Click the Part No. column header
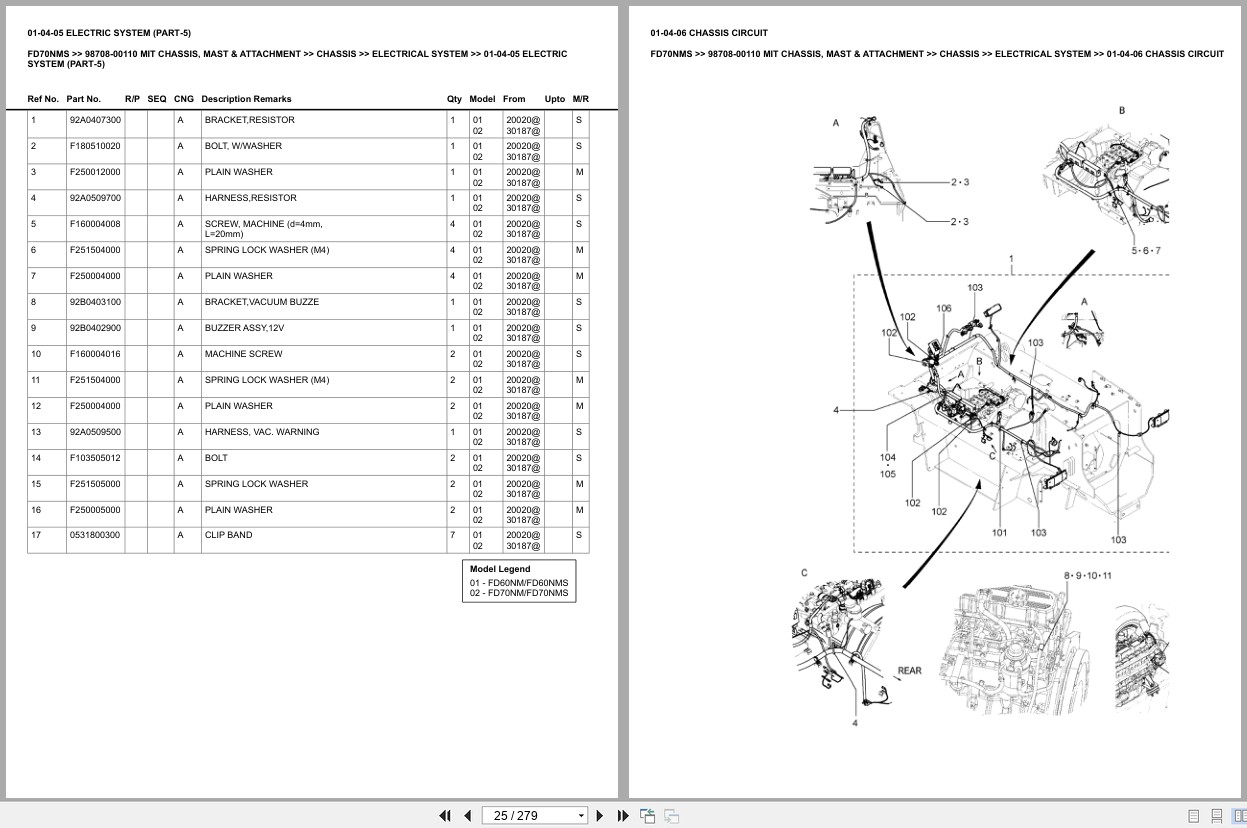The height and width of the screenshot is (828, 1247). tap(84, 99)
